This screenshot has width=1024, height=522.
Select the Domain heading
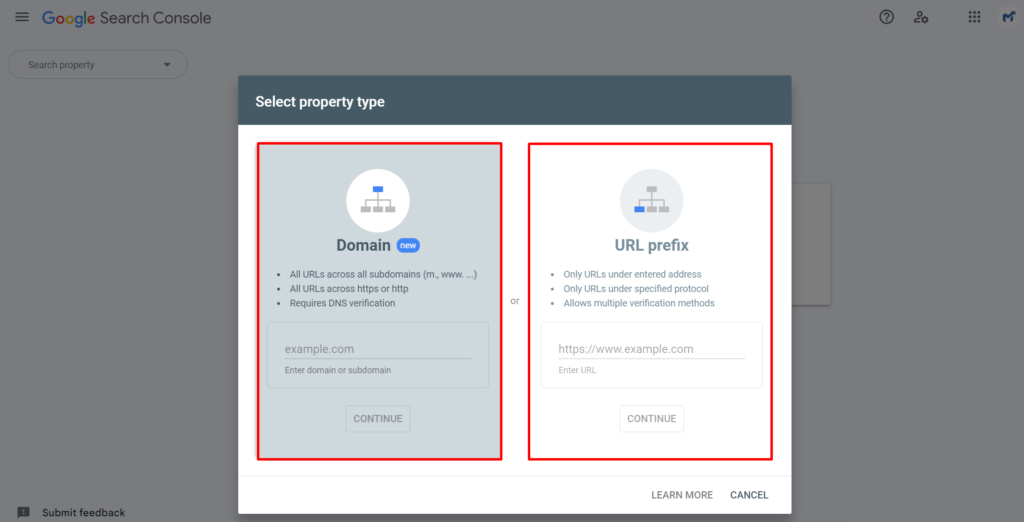364,246
